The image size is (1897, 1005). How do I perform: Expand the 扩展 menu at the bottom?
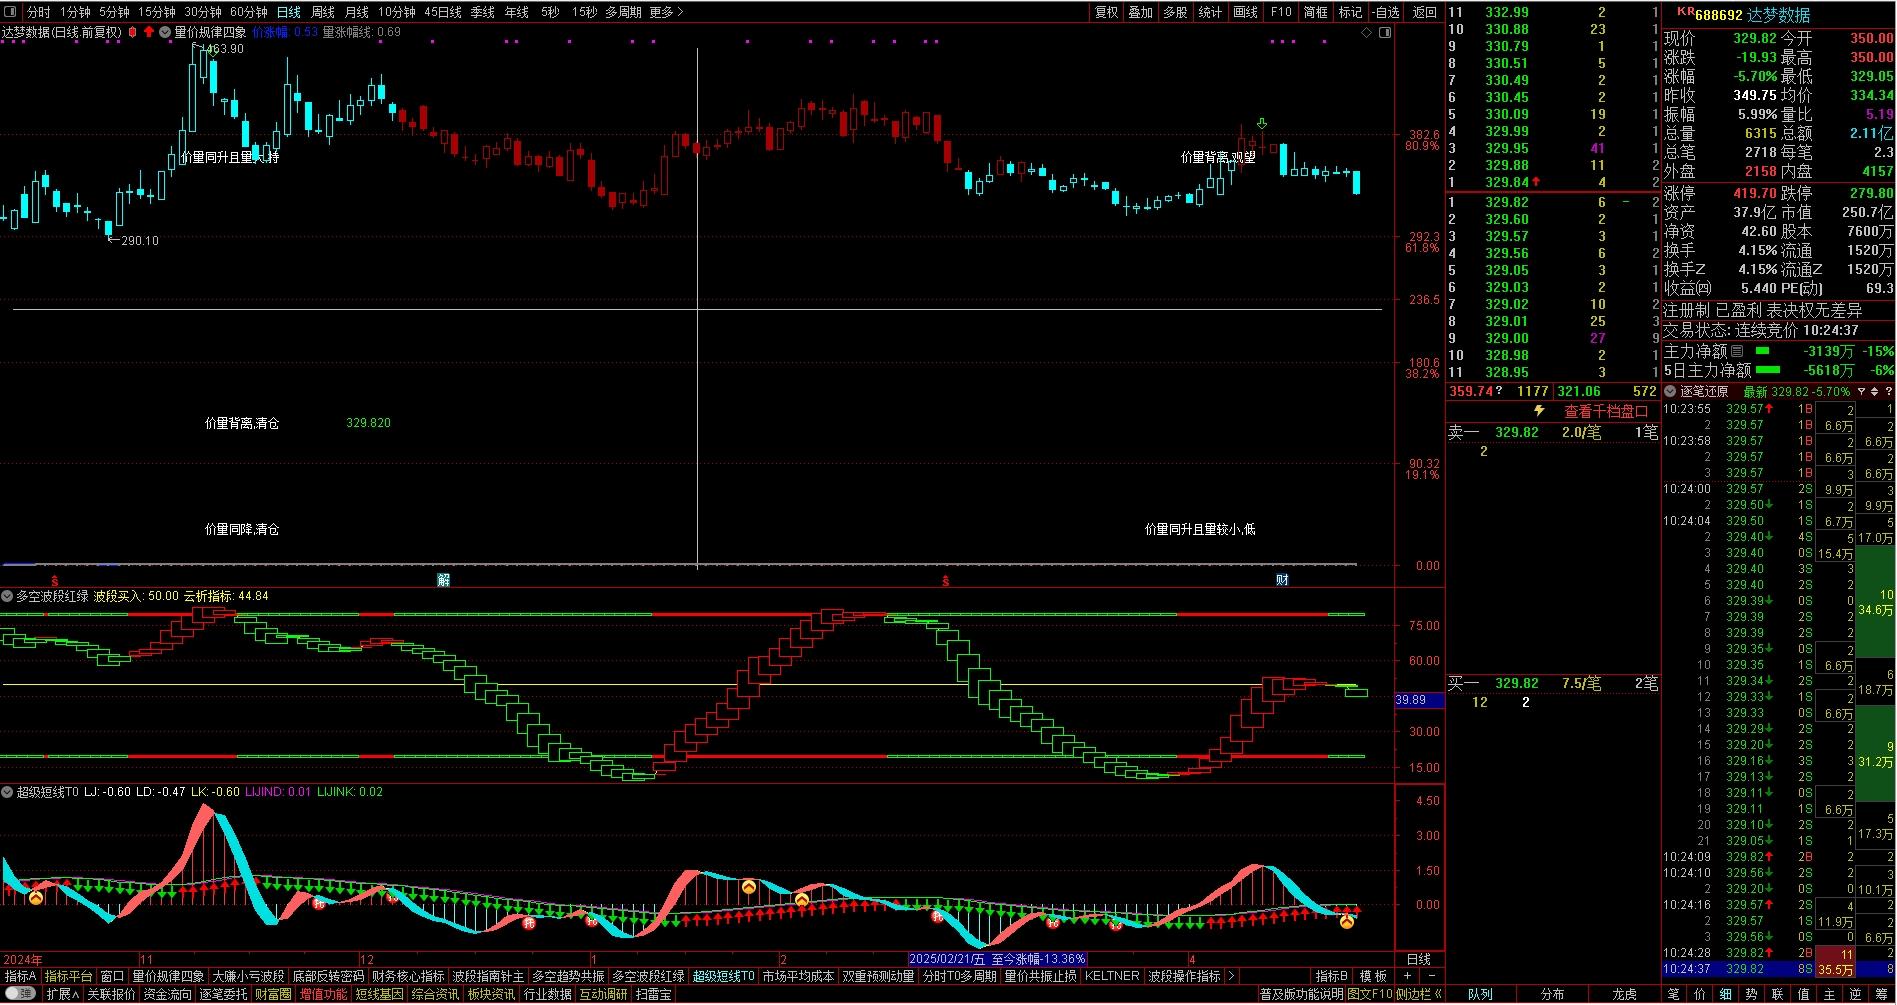pyautogui.click(x=62, y=994)
